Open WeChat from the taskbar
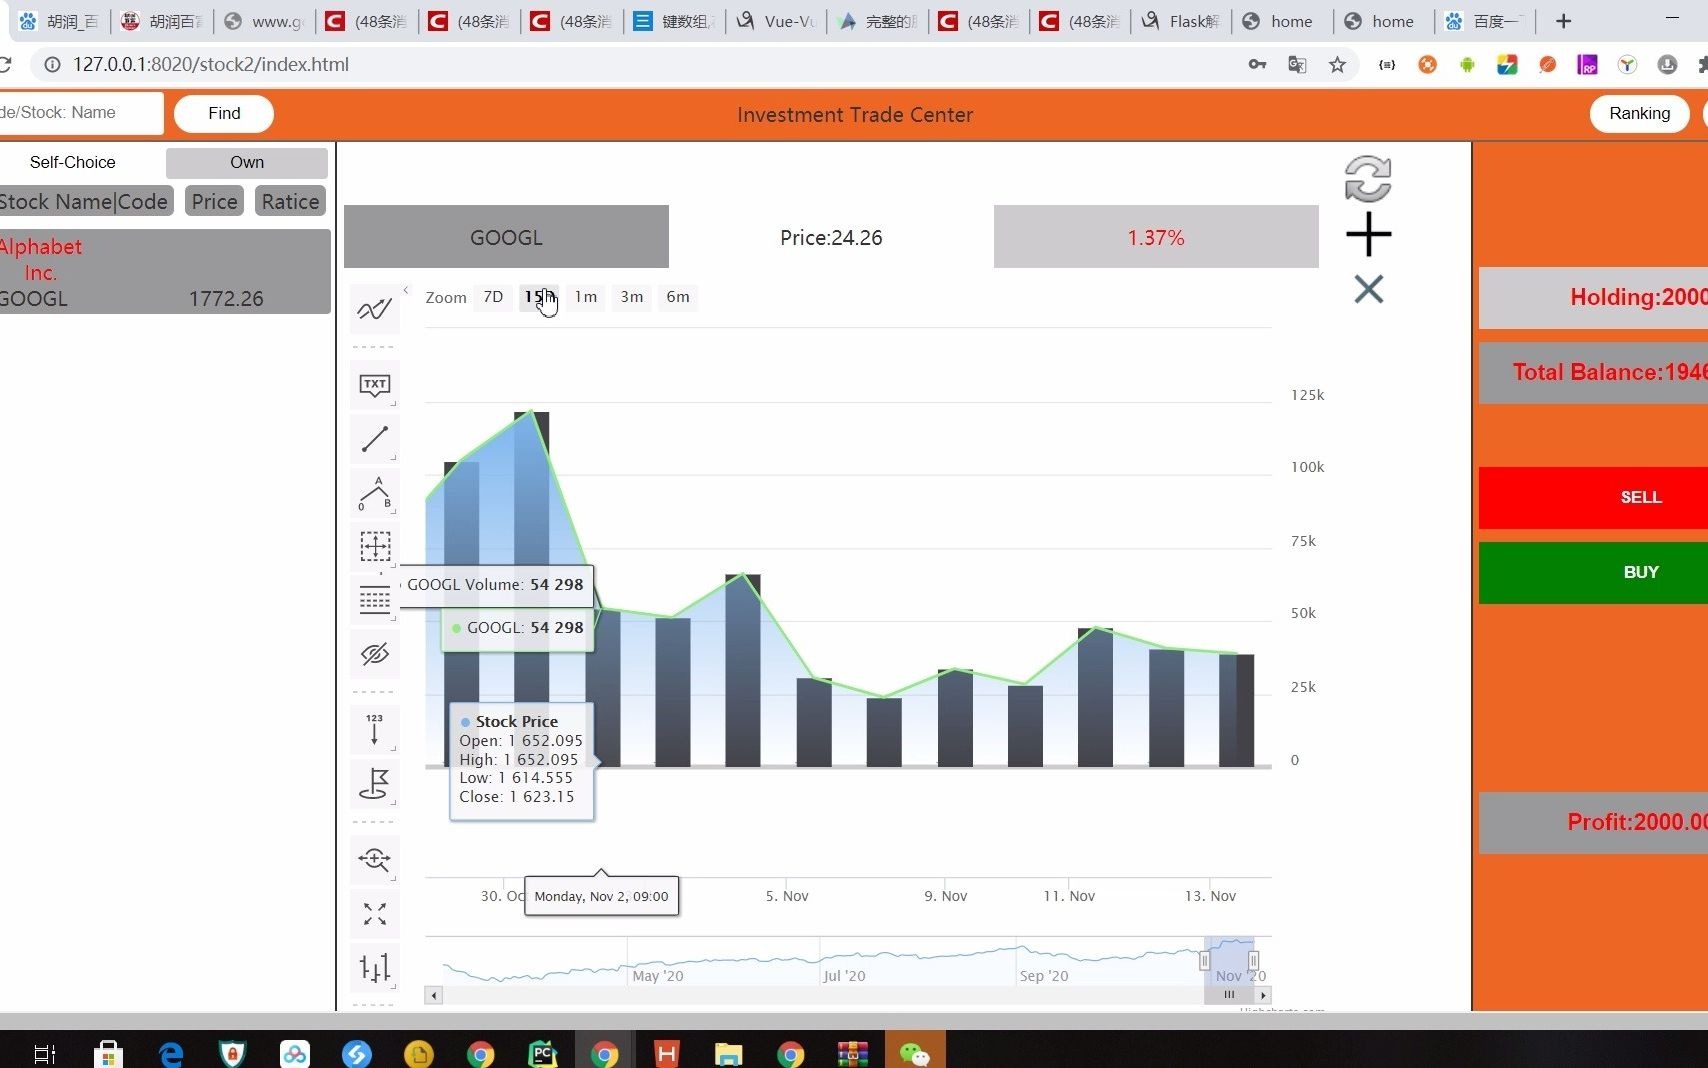Image resolution: width=1708 pixels, height=1068 pixels. (914, 1053)
